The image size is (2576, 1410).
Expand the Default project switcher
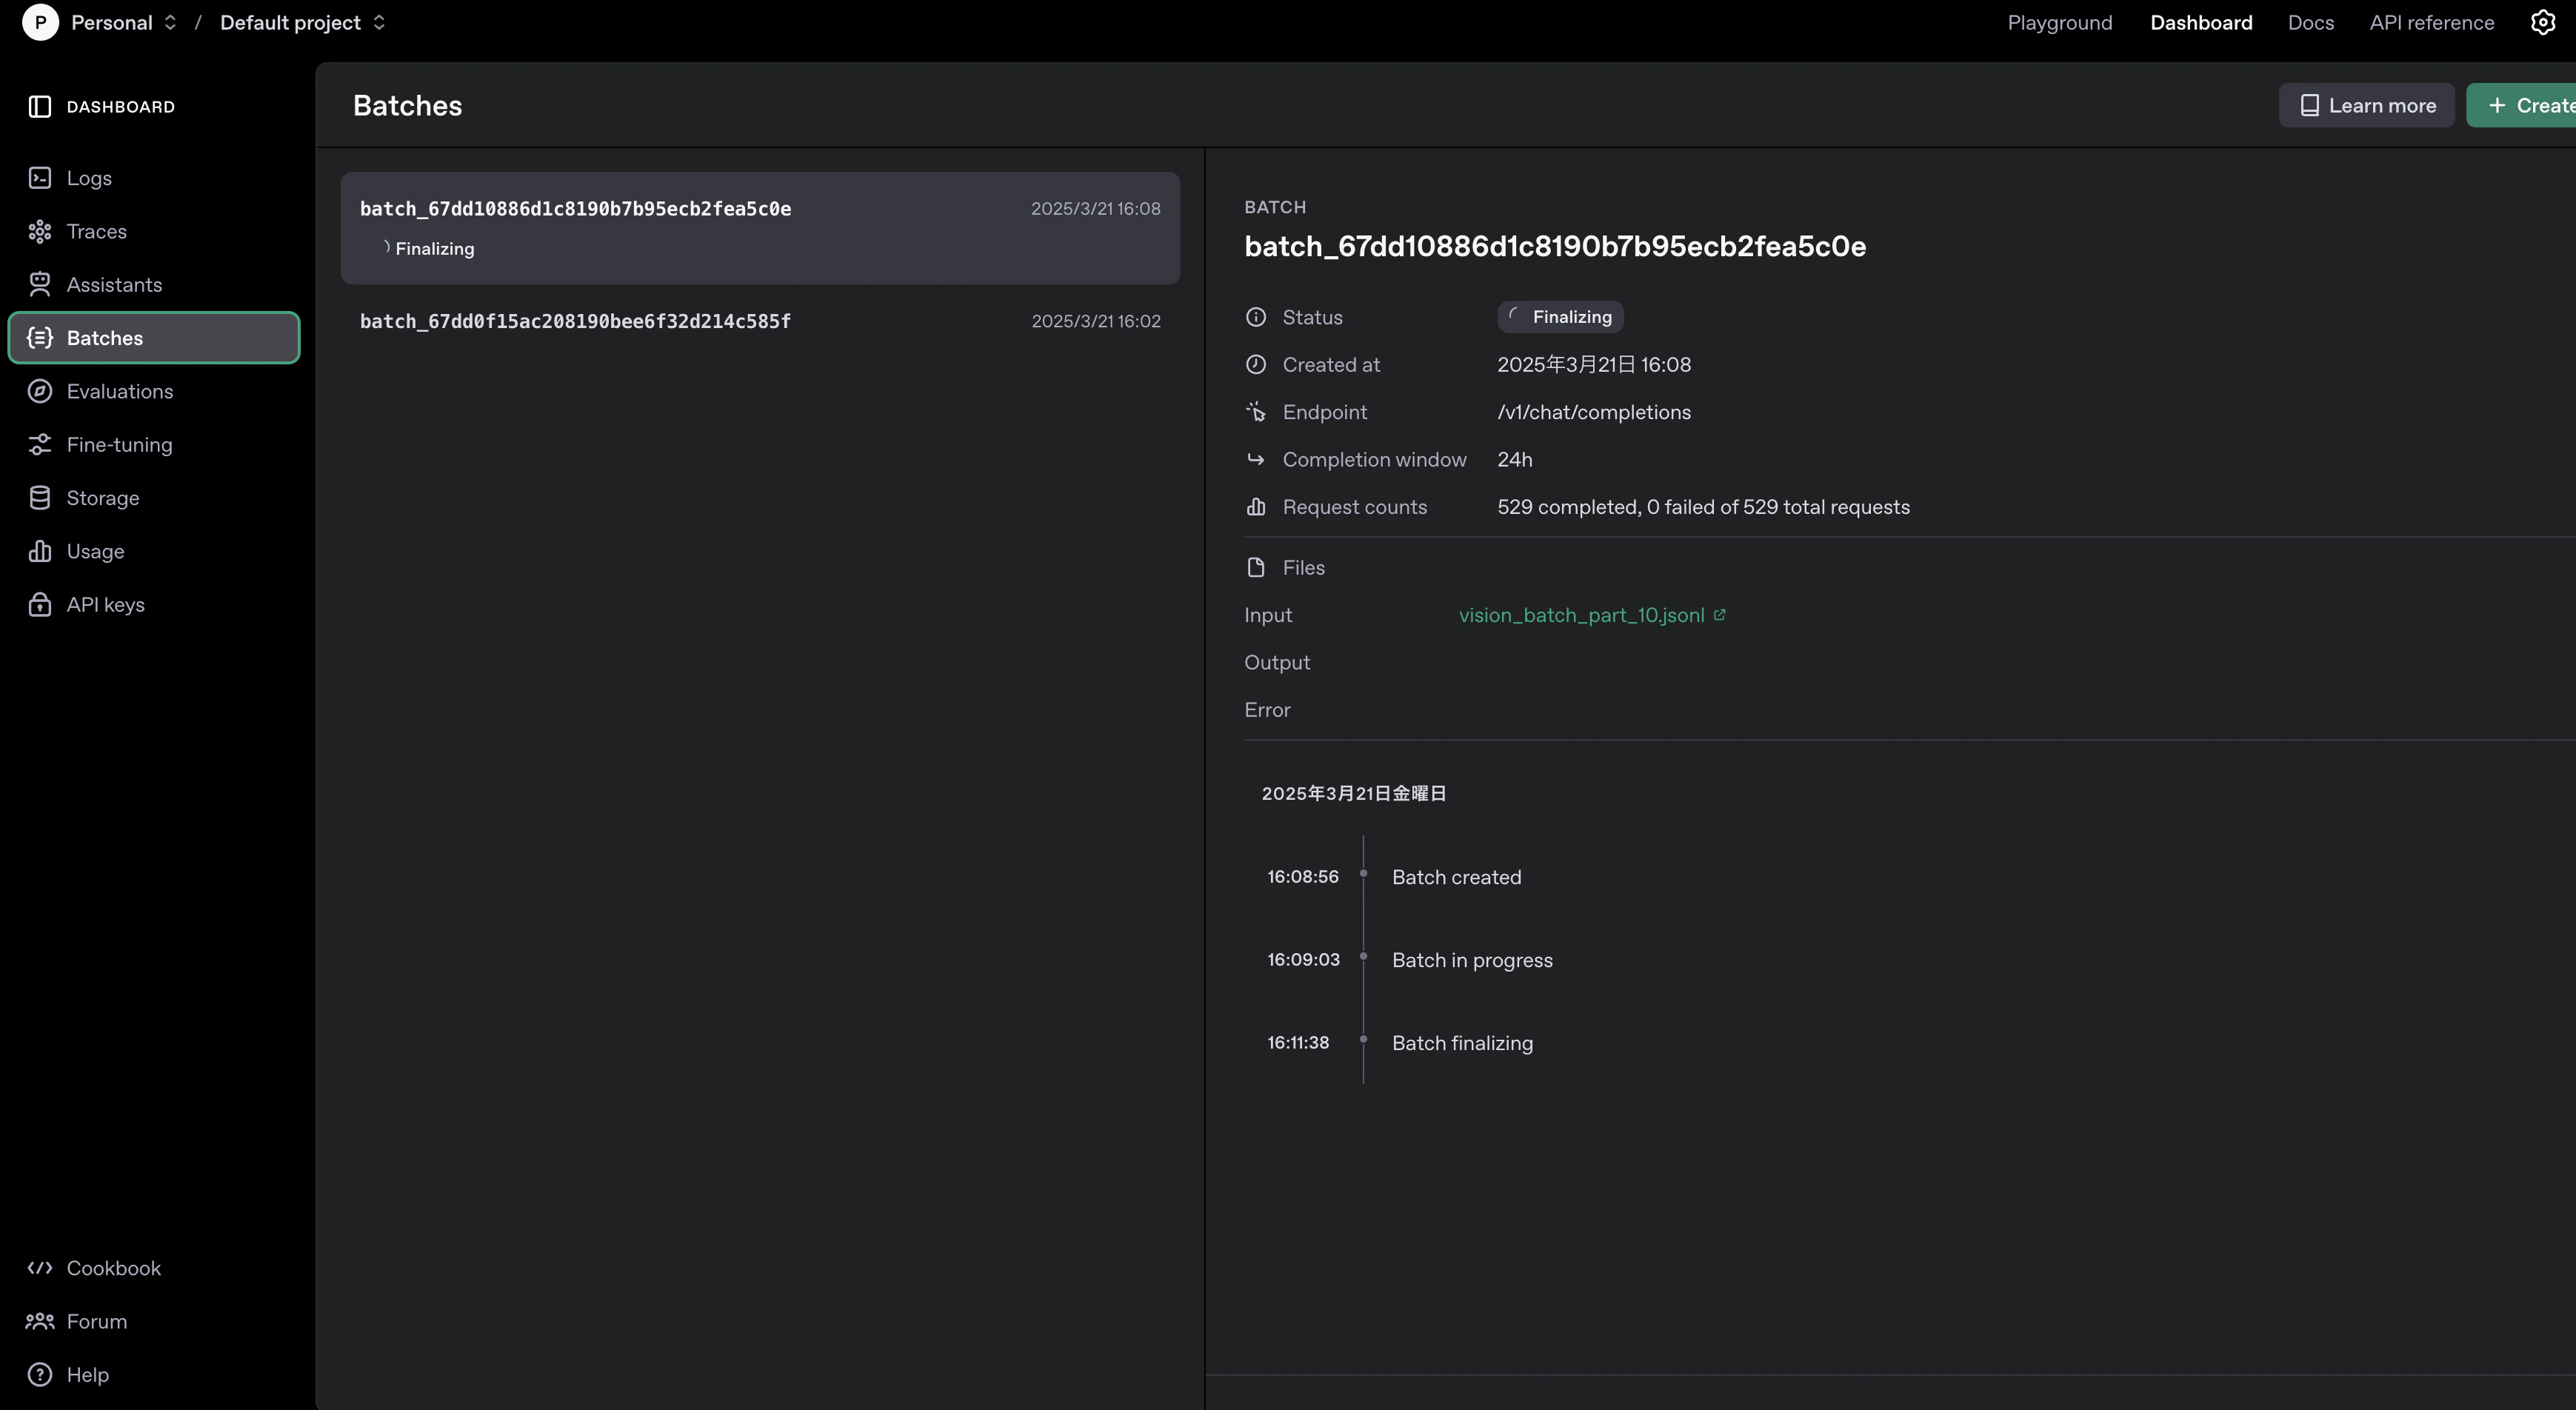coord(303,22)
